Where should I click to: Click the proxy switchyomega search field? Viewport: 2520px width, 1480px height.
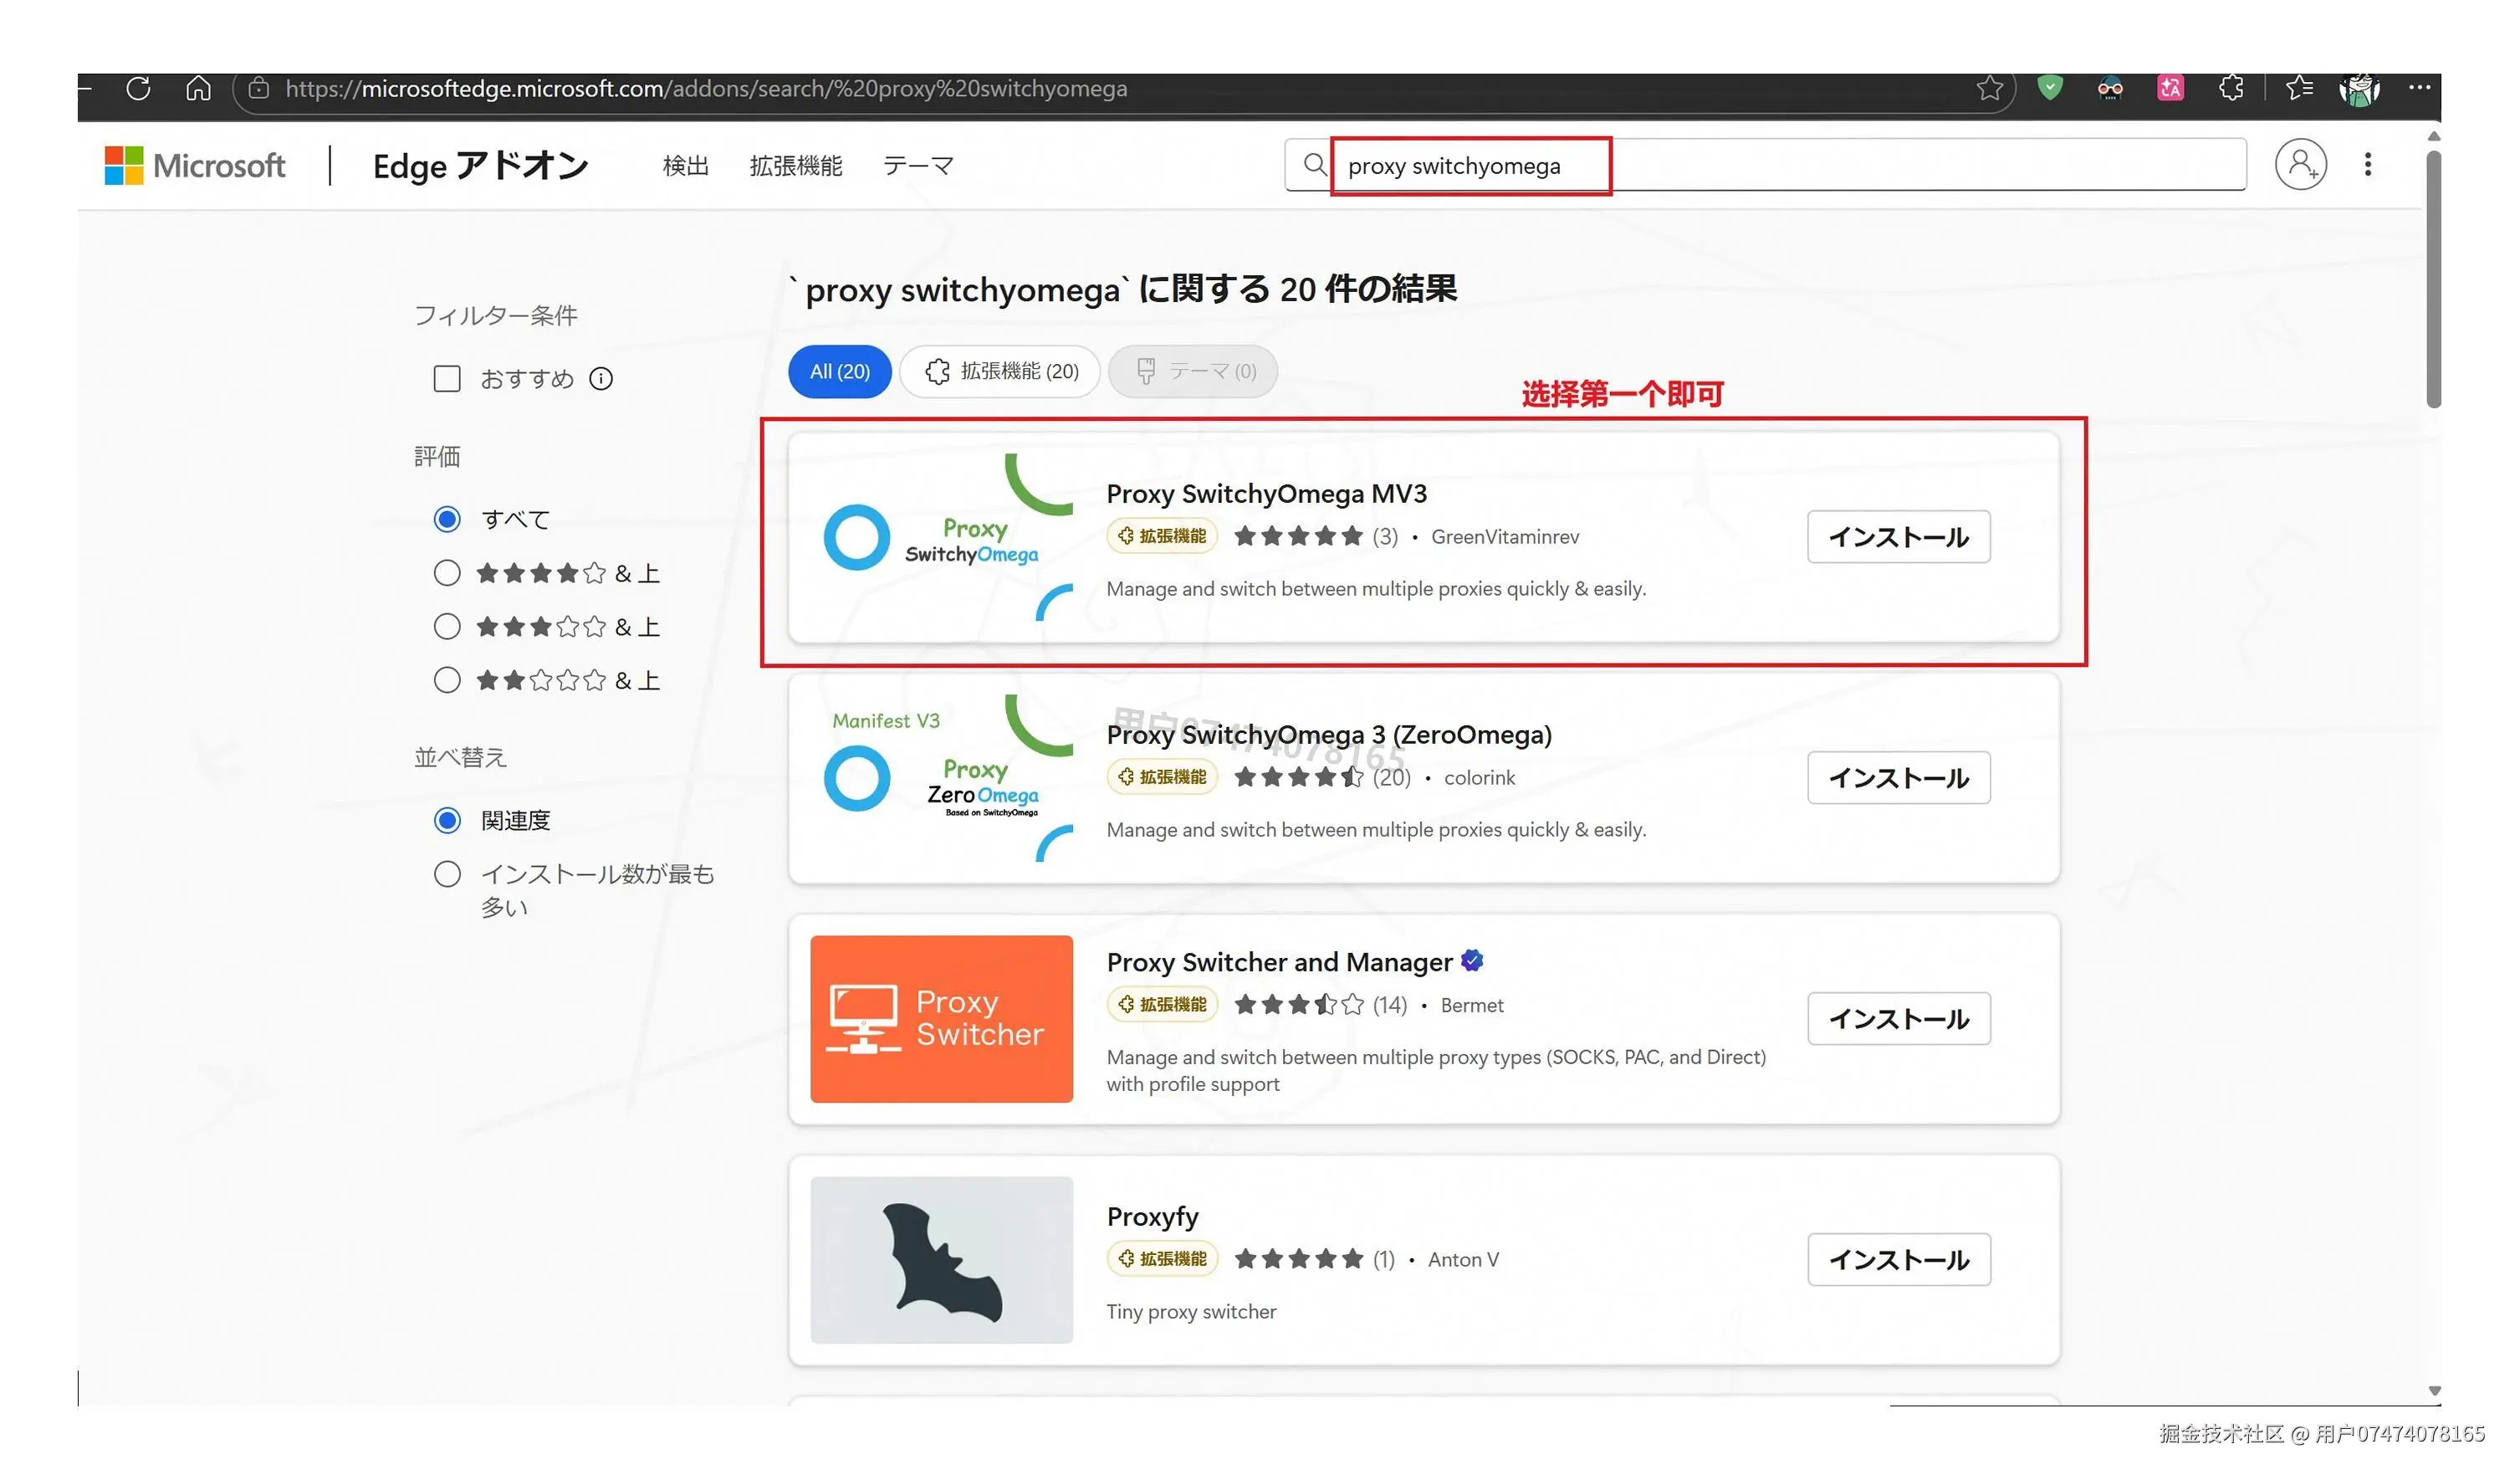[1765, 164]
